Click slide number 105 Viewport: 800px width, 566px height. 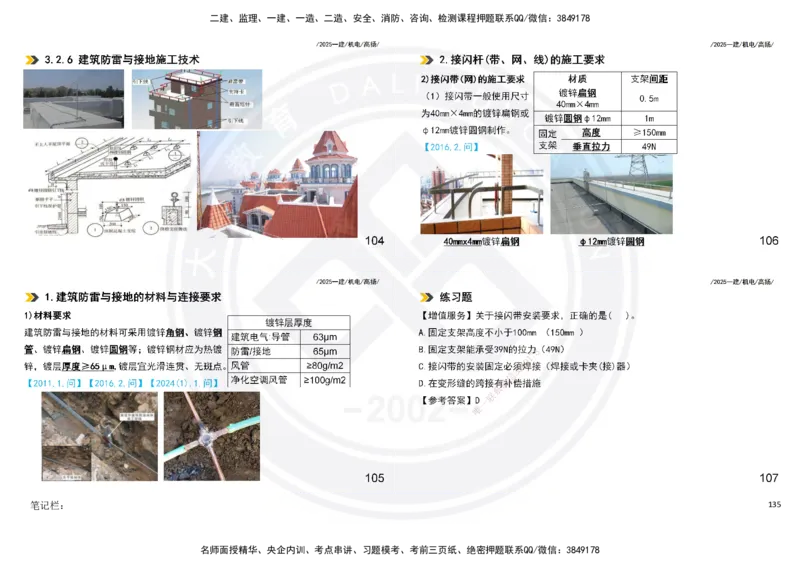(374, 478)
